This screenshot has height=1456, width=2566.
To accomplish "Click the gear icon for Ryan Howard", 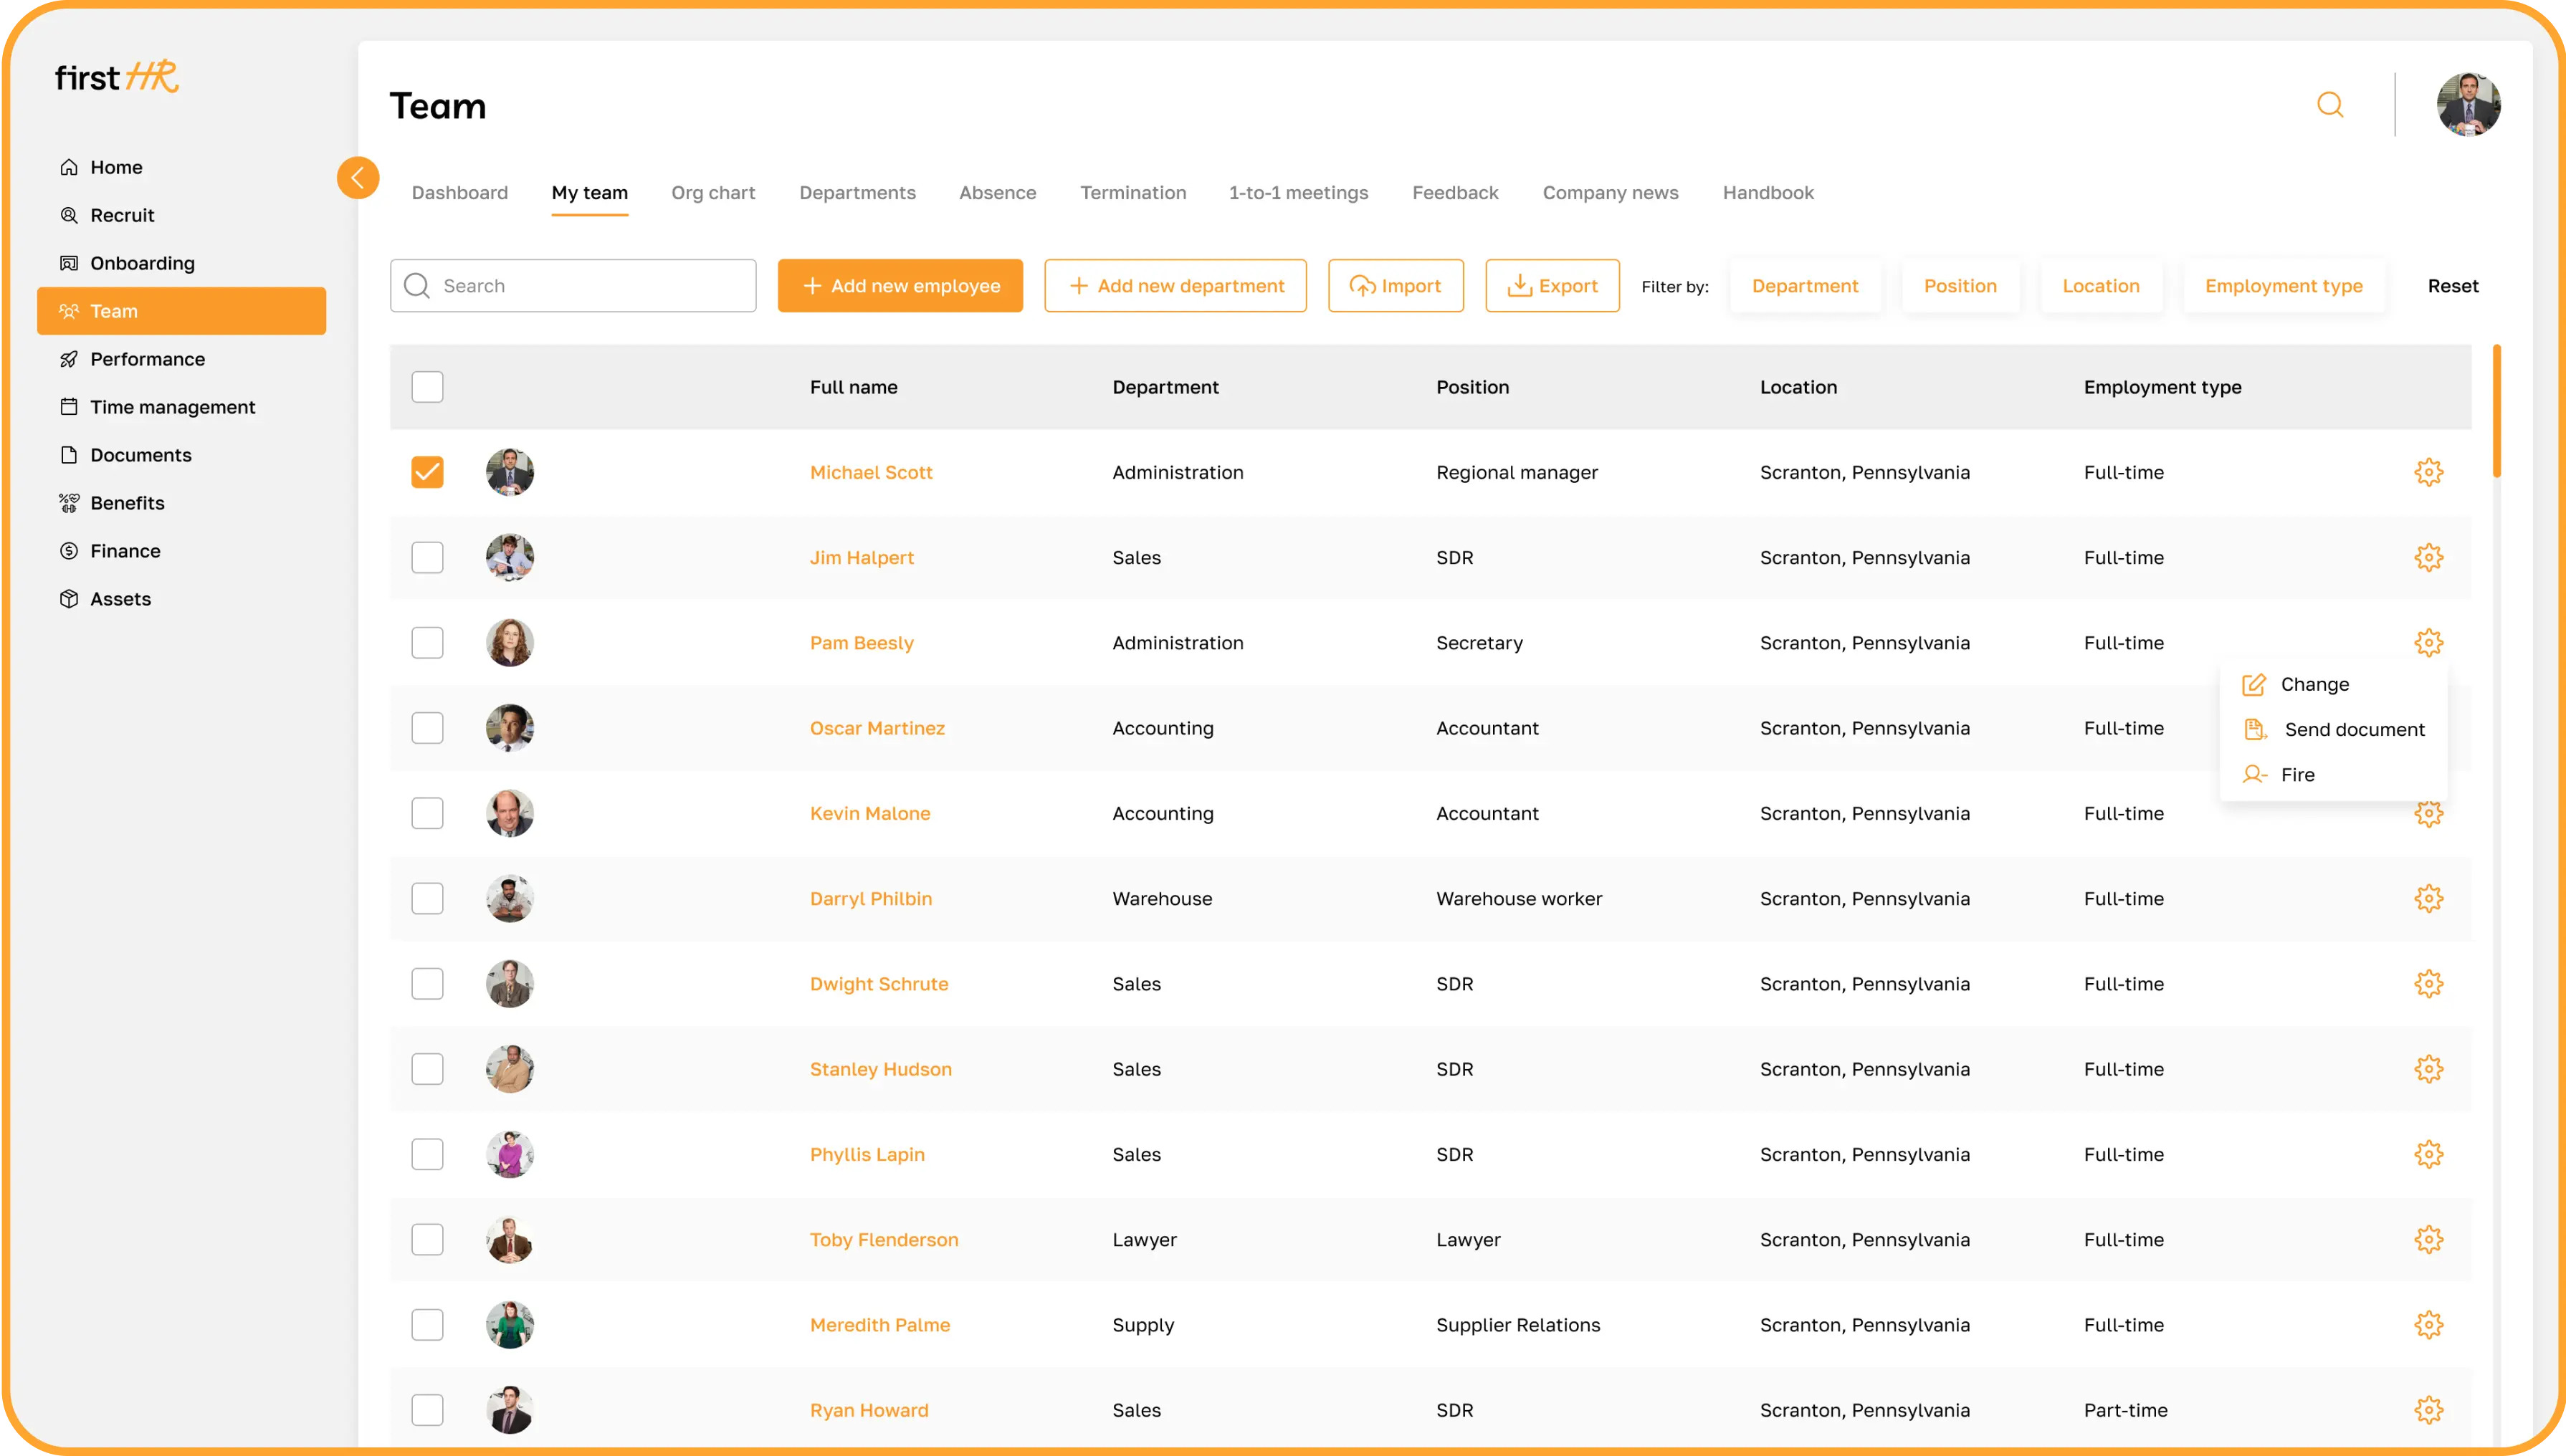I will (2428, 1410).
